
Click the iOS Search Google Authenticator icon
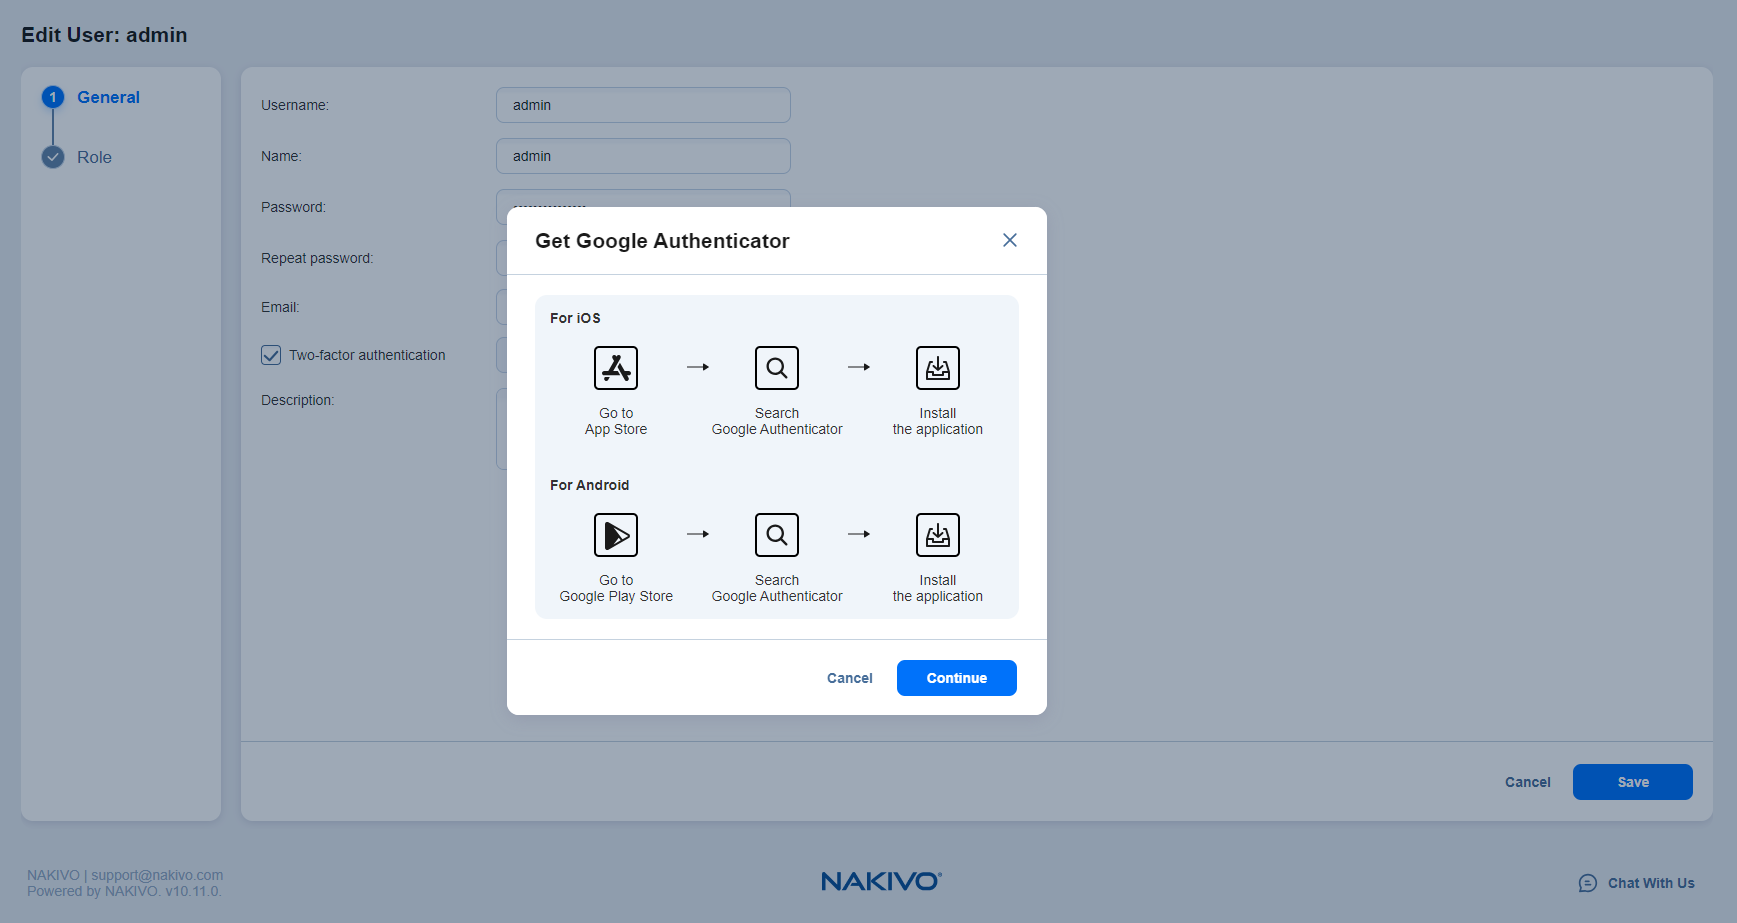[777, 368]
